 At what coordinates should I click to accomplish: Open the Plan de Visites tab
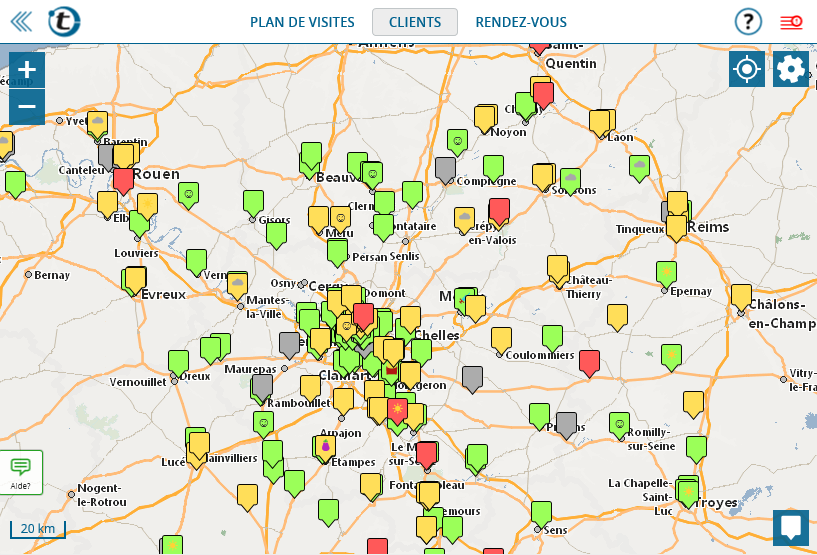pos(302,22)
